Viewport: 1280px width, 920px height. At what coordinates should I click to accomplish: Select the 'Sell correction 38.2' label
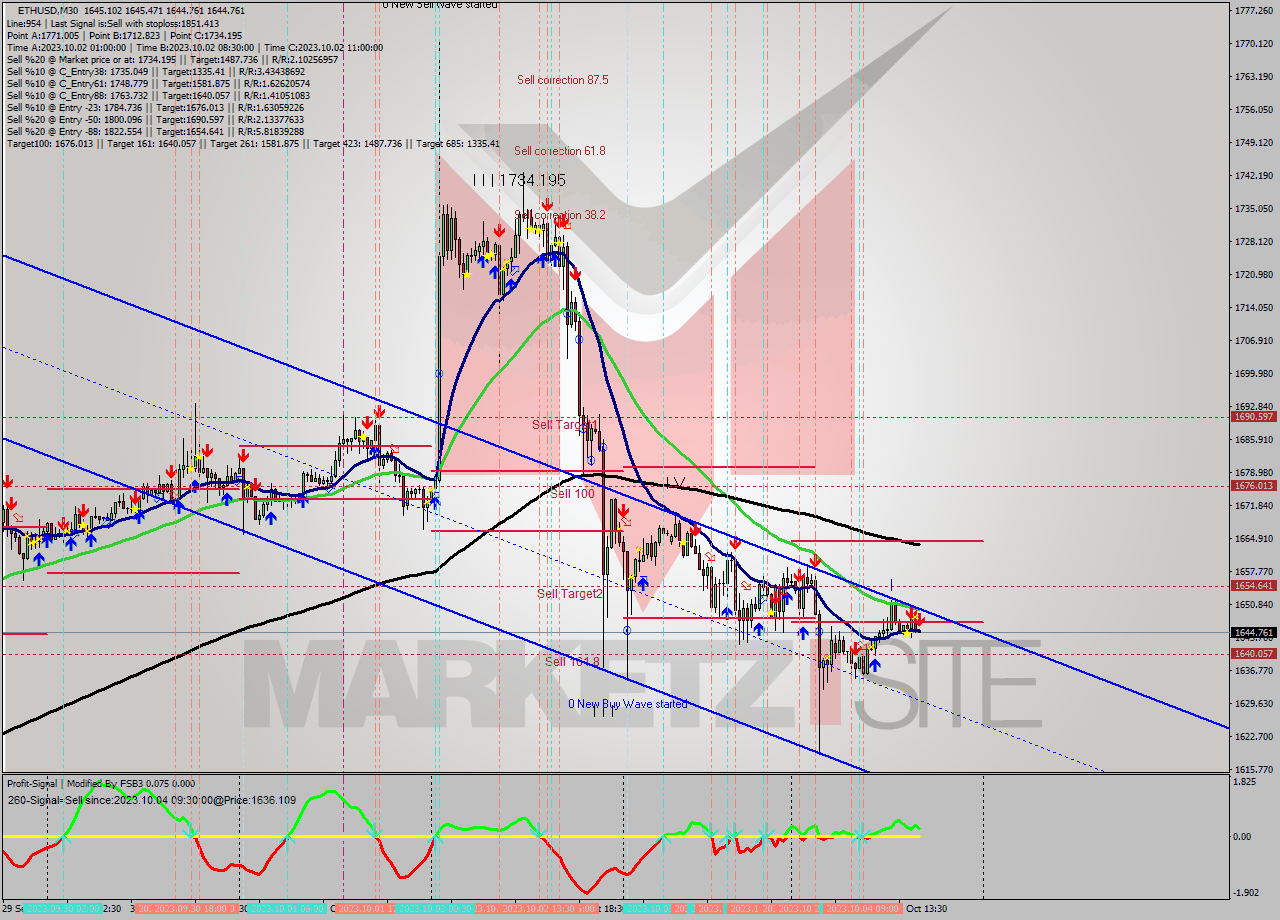560,215
